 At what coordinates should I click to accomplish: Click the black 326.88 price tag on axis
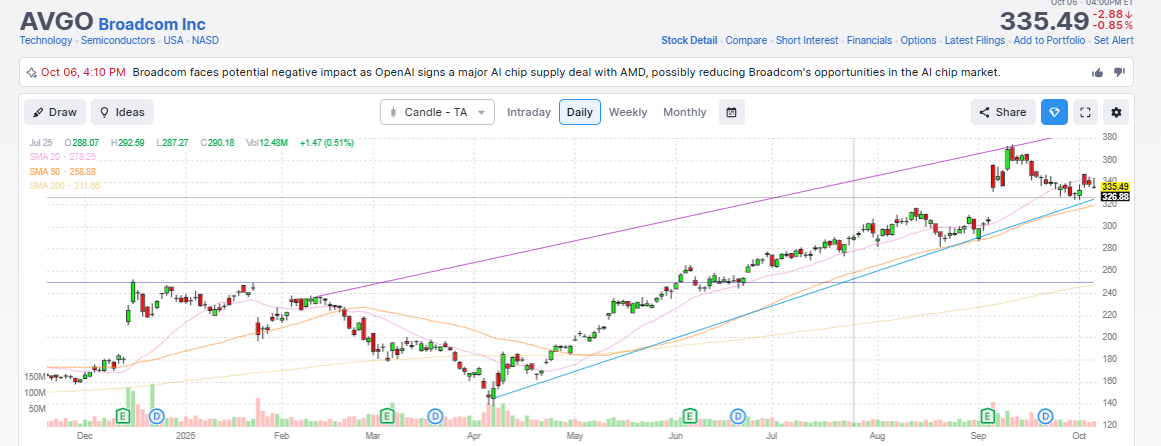[1114, 197]
